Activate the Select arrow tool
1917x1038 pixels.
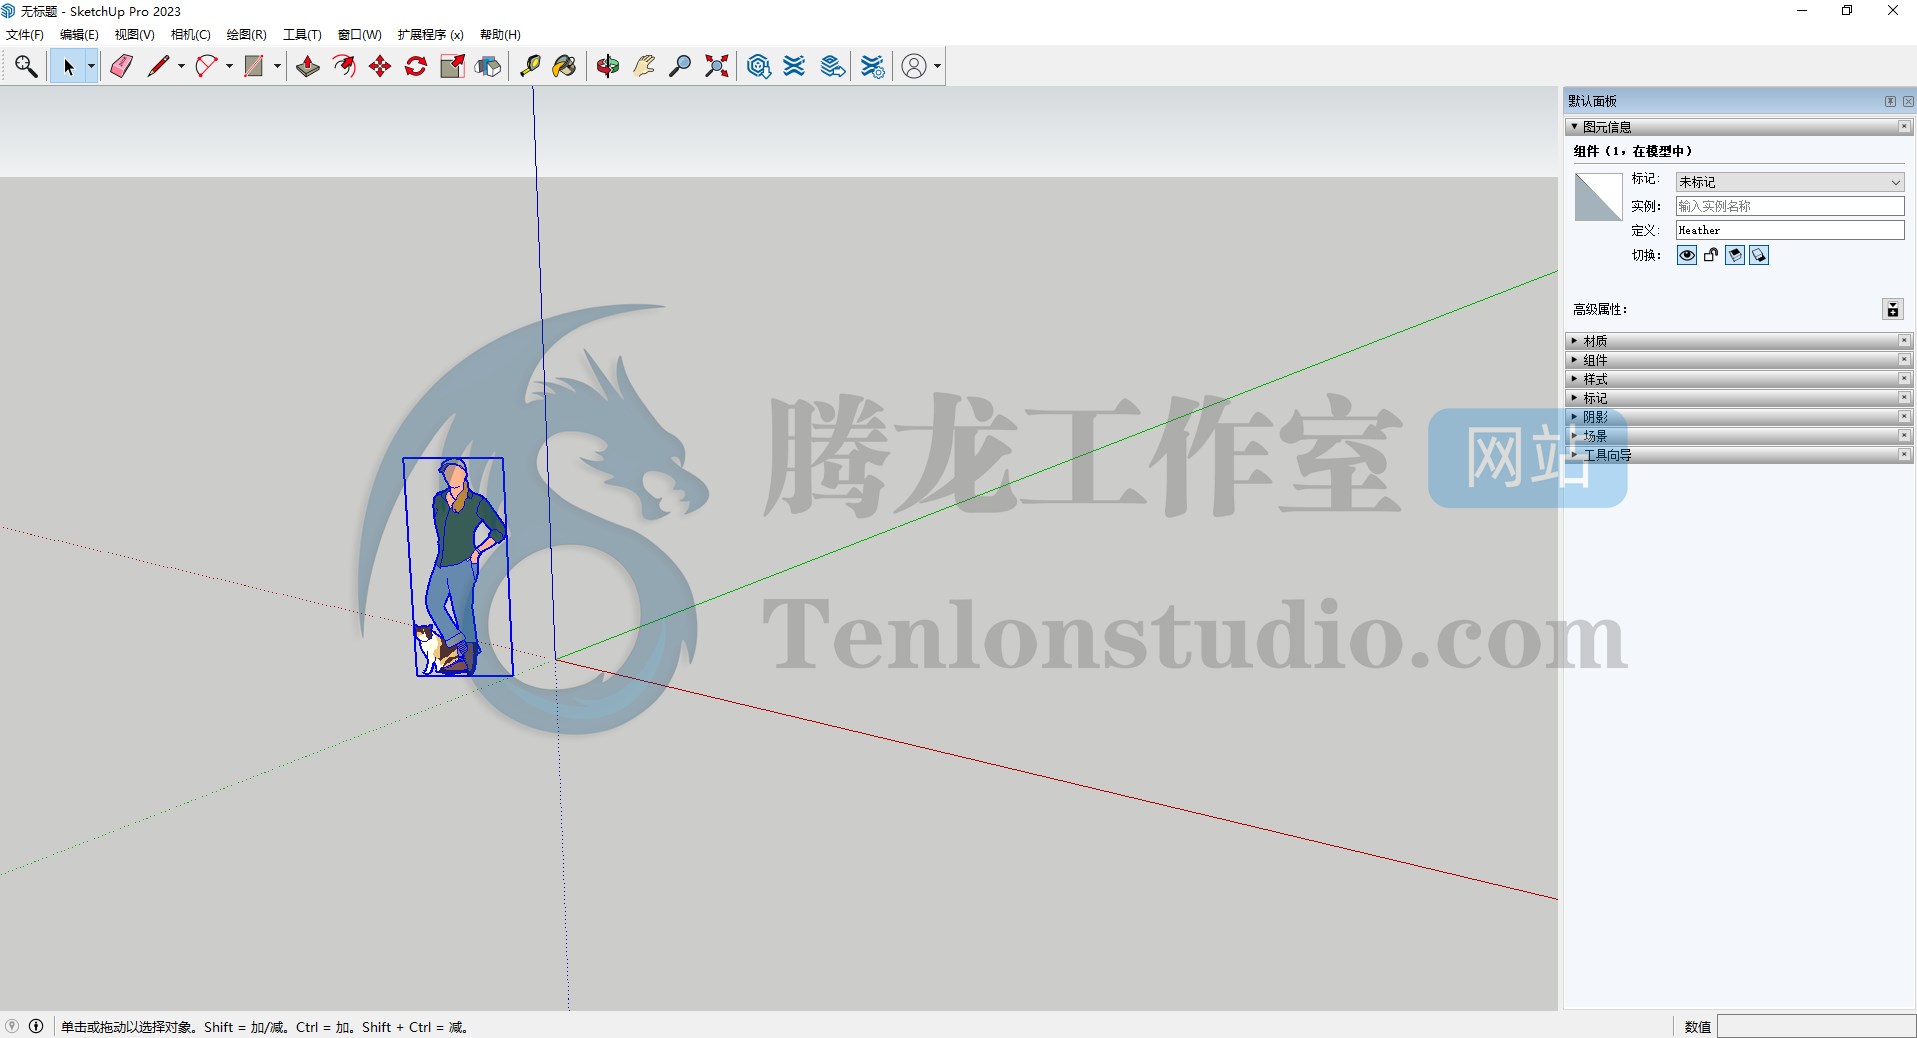click(68, 66)
